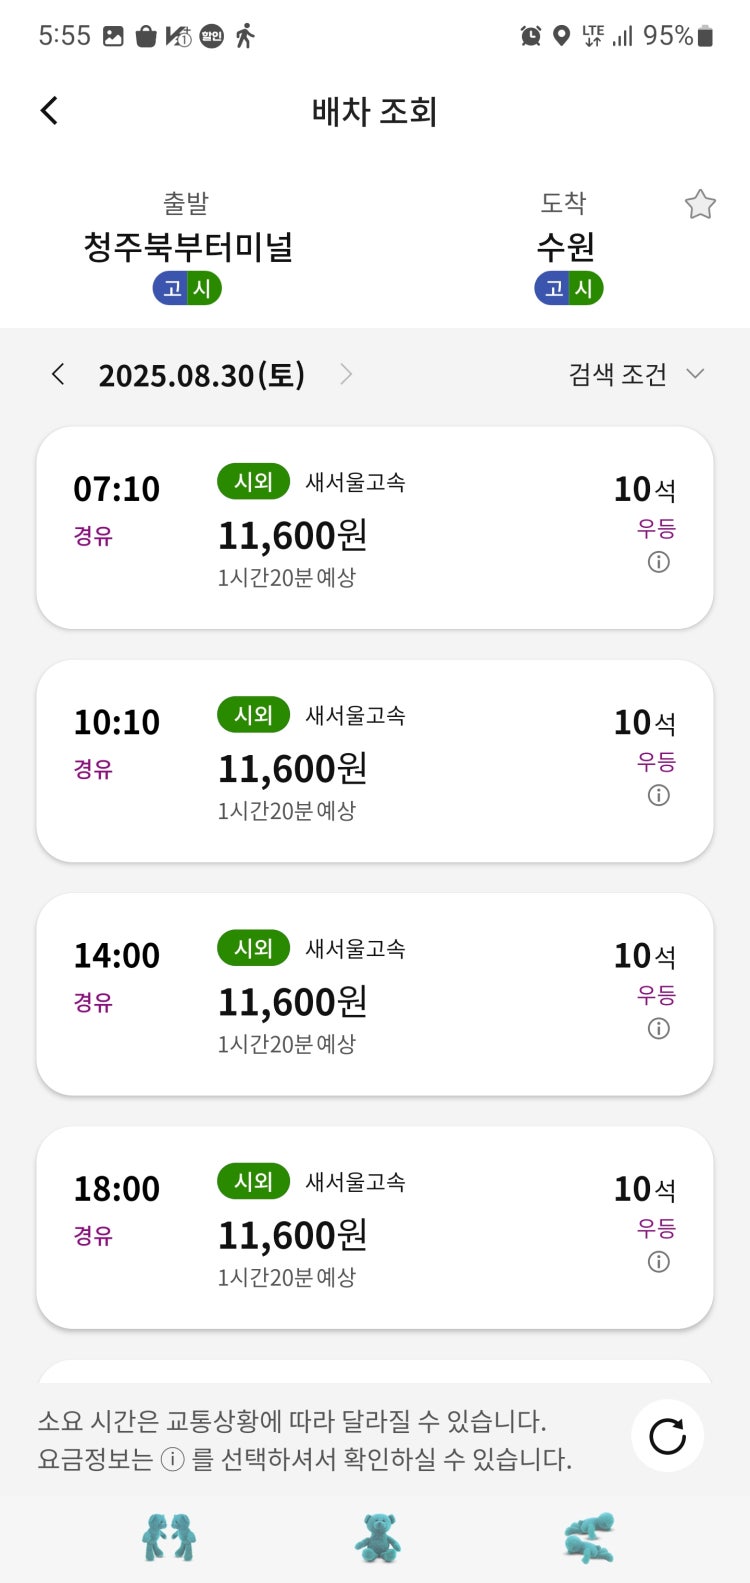Open fare info icon on 07:10 bus

659,562
